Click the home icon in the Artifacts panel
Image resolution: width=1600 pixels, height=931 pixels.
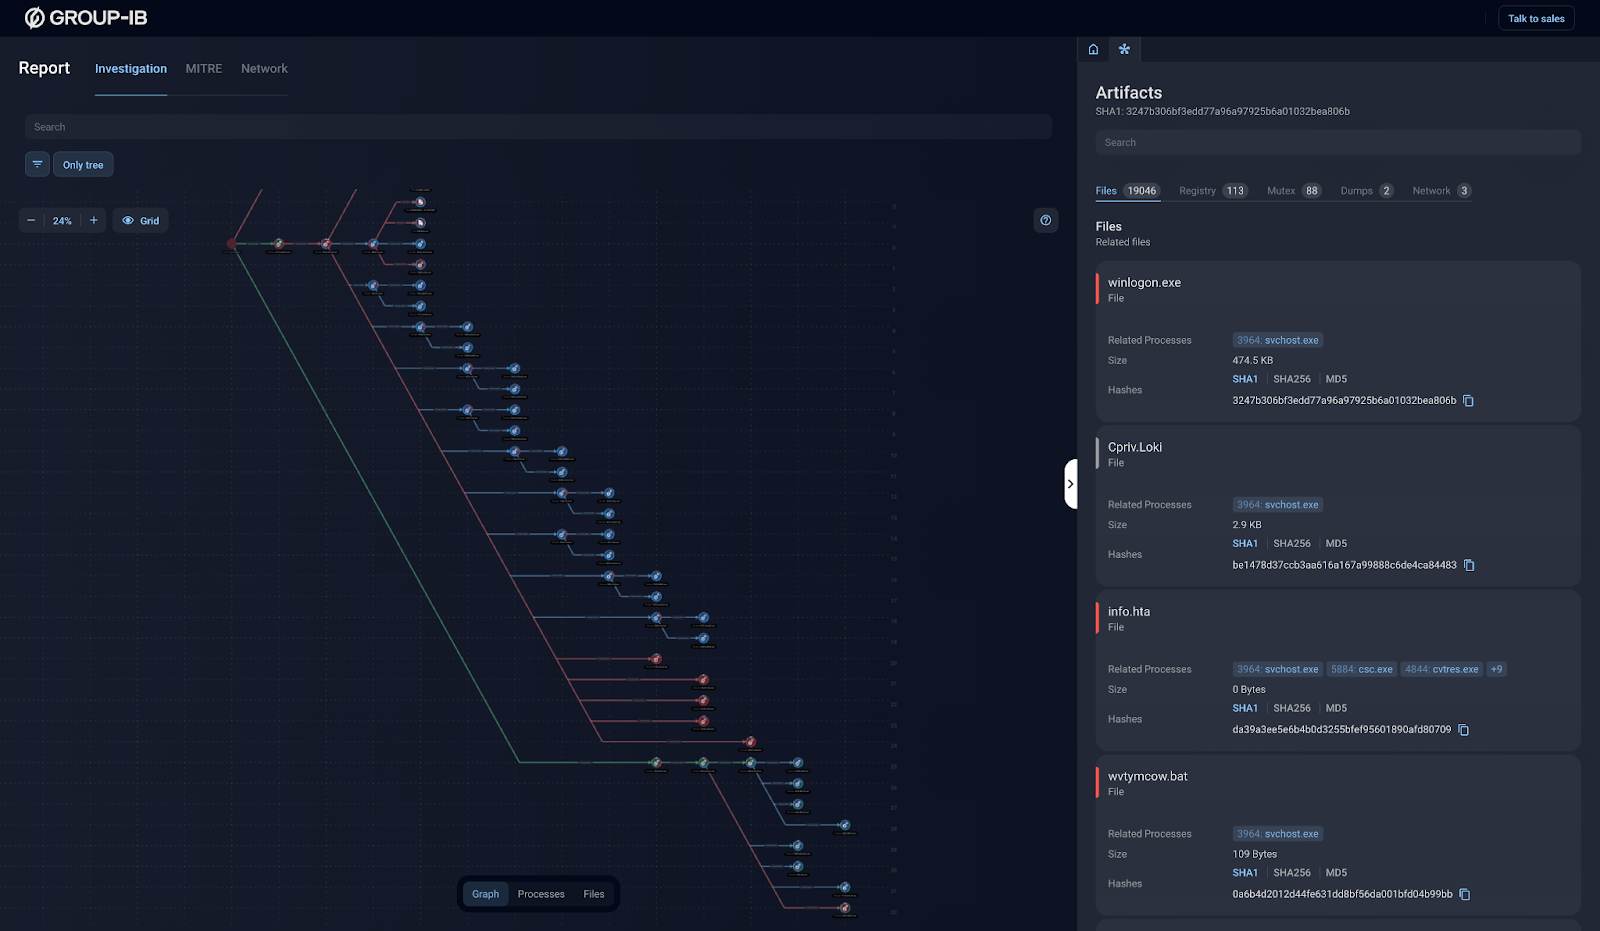click(1093, 48)
